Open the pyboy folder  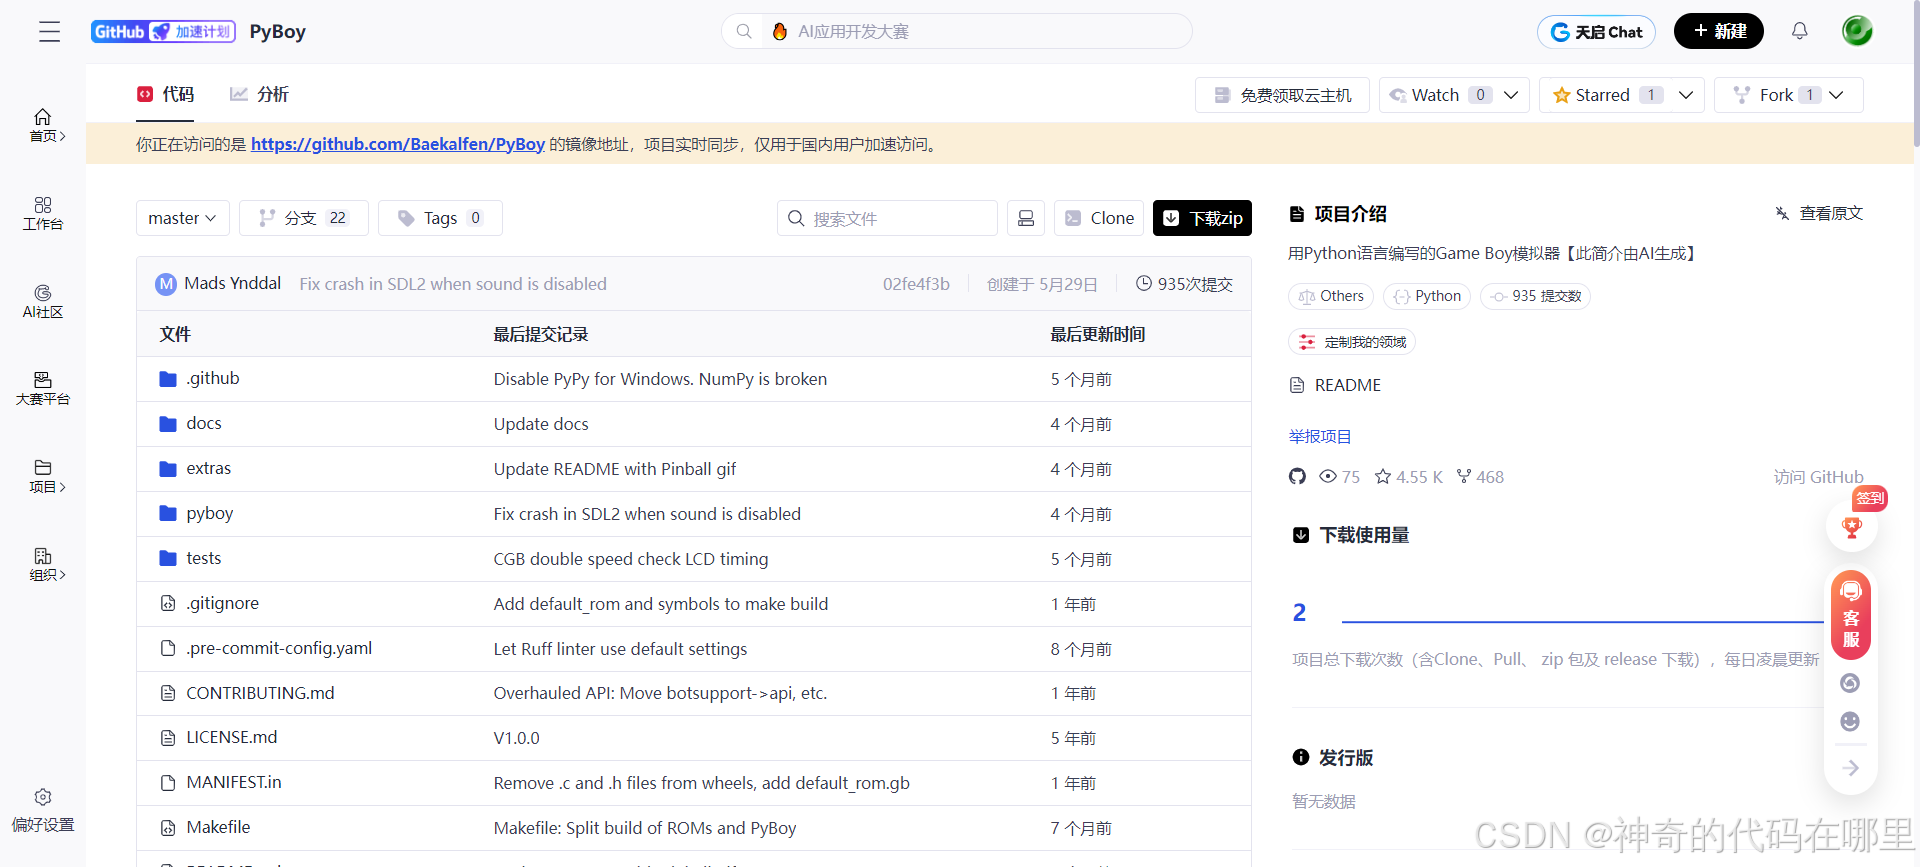(x=209, y=513)
